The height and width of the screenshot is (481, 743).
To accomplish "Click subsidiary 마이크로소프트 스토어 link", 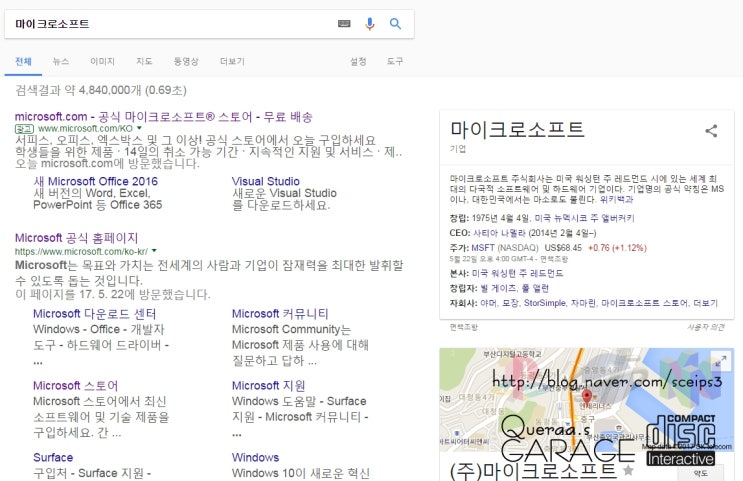I will [x=644, y=303].
